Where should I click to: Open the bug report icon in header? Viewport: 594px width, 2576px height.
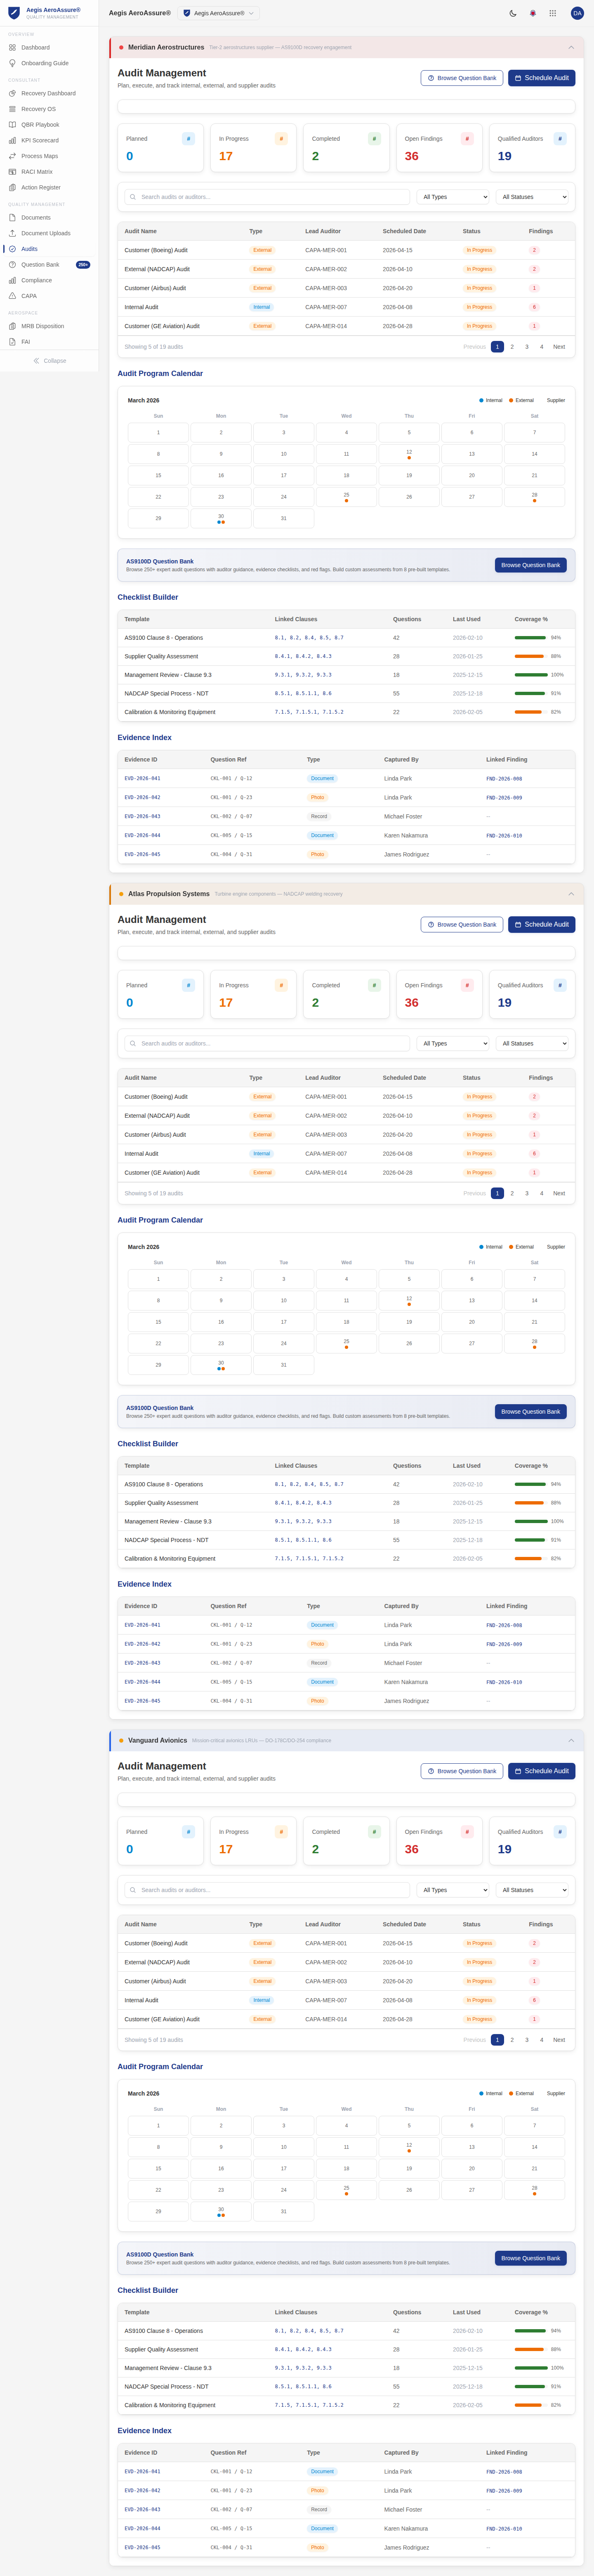(x=533, y=13)
